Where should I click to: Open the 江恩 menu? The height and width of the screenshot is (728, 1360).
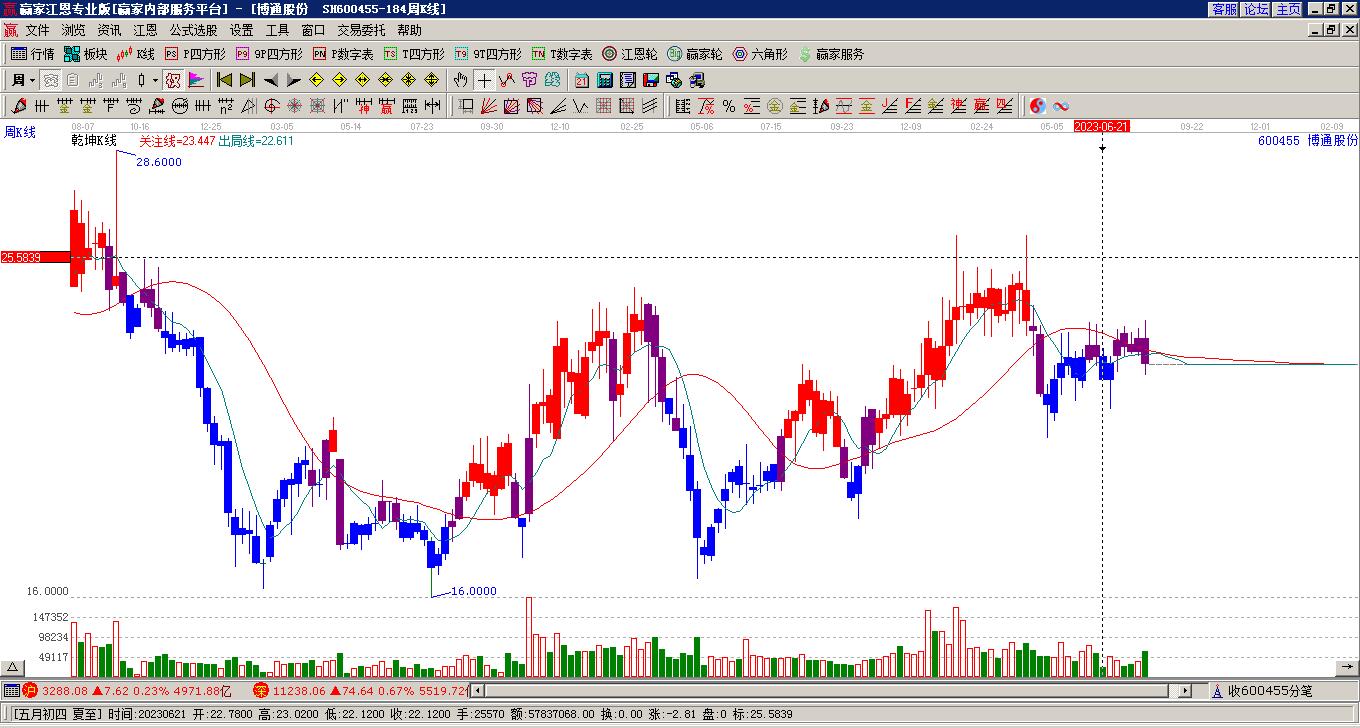[145, 30]
